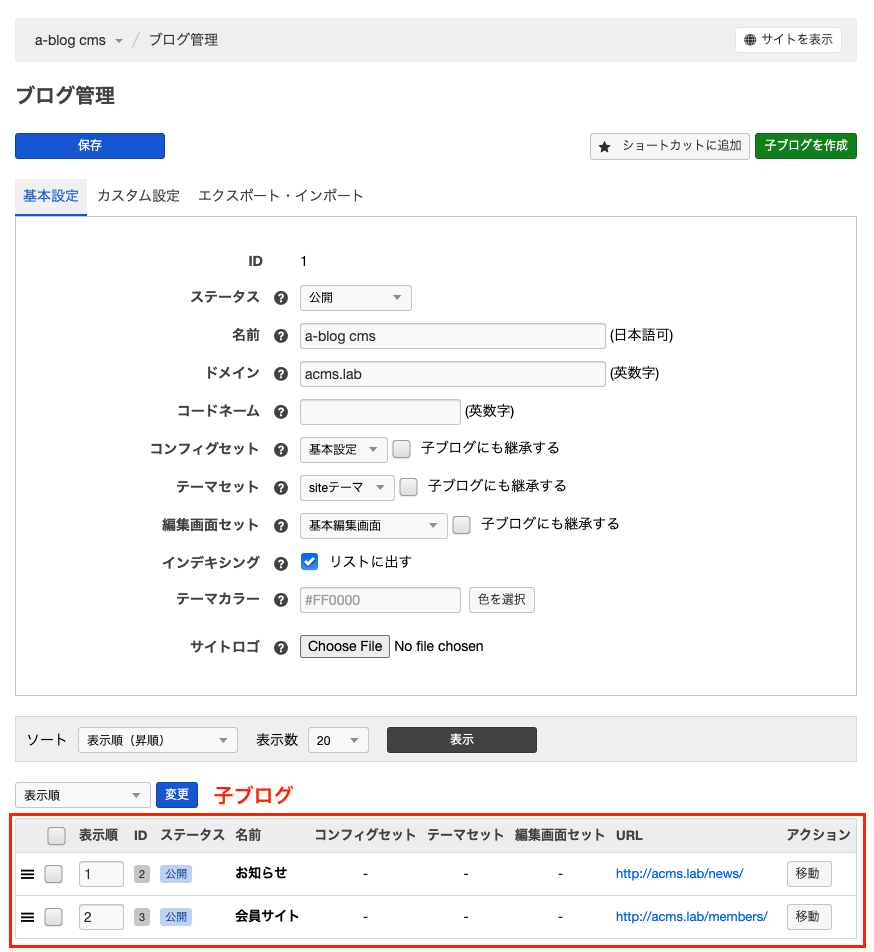Open the エクスポート・インポート tab
The width and height of the screenshot is (874, 952).
pyautogui.click(x=280, y=196)
